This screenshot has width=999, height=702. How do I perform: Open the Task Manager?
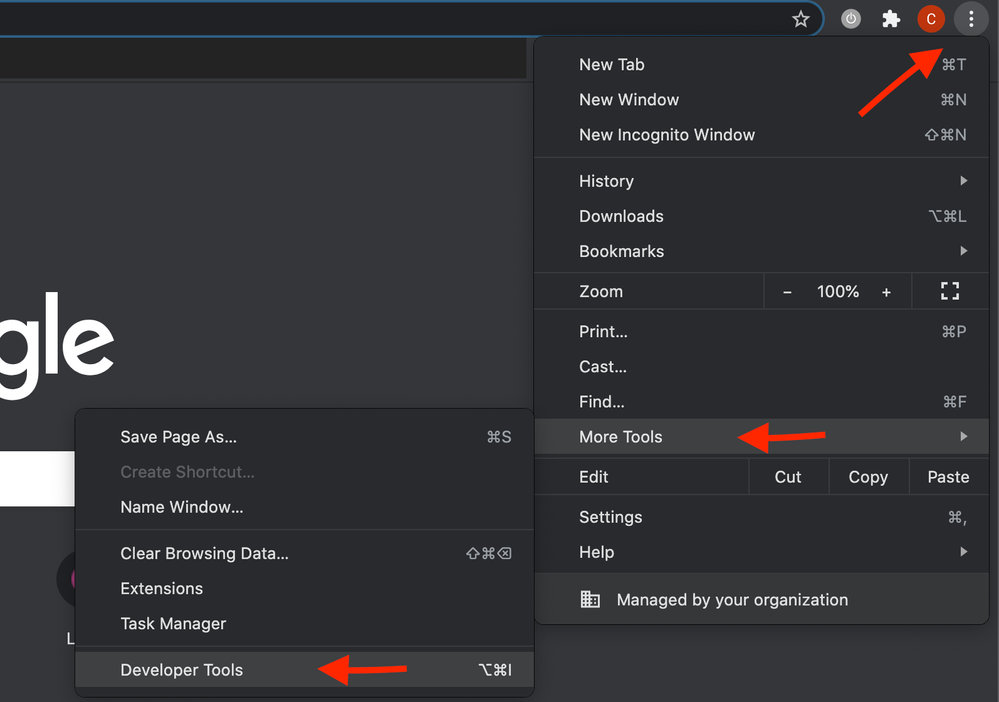(173, 623)
